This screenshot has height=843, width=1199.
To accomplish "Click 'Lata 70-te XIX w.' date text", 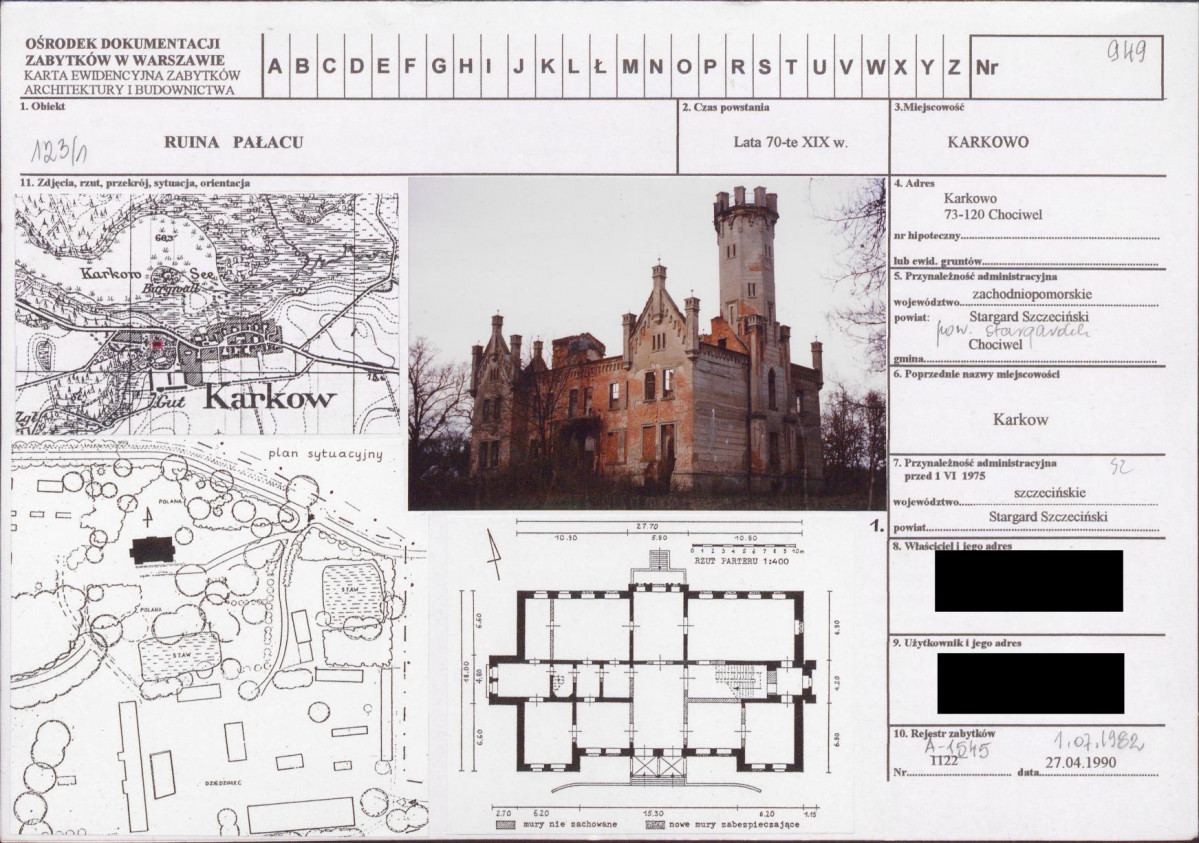I will click(x=791, y=142).
